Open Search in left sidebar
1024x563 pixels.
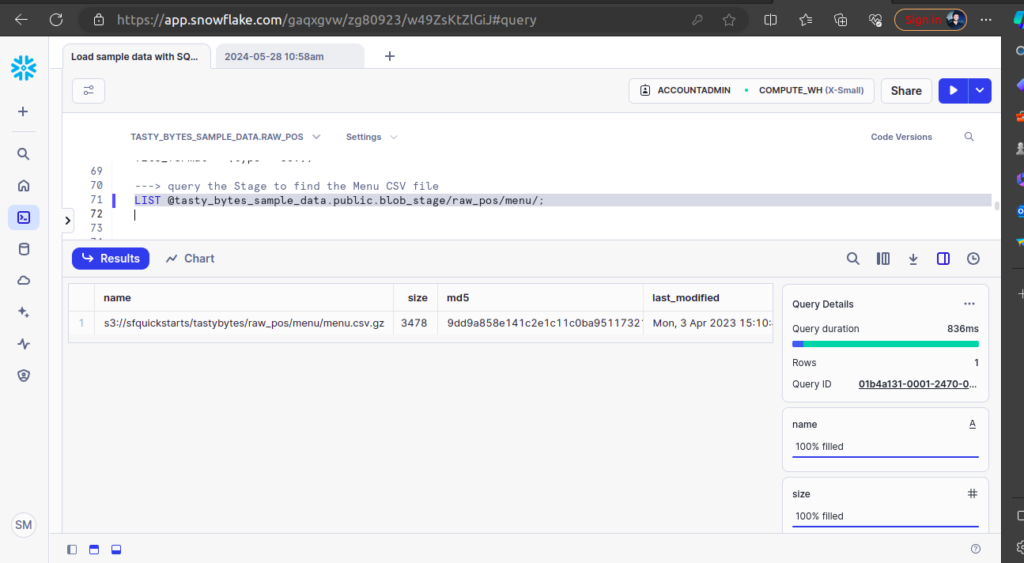tap(23, 154)
